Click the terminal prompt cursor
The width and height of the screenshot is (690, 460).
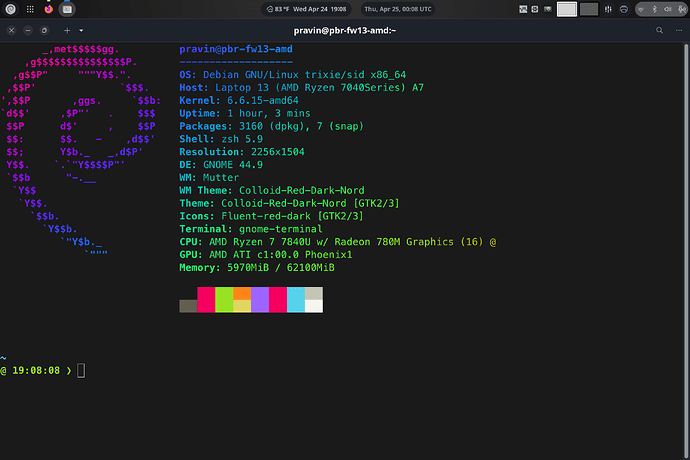pyautogui.click(x=82, y=371)
